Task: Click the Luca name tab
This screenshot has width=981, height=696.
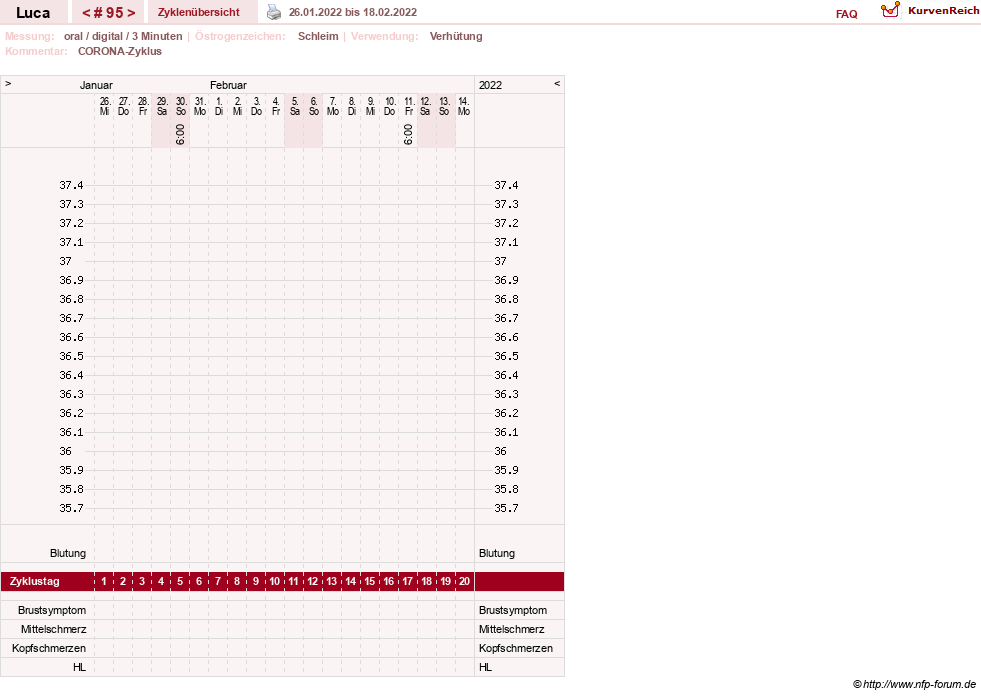Action: tap(33, 13)
